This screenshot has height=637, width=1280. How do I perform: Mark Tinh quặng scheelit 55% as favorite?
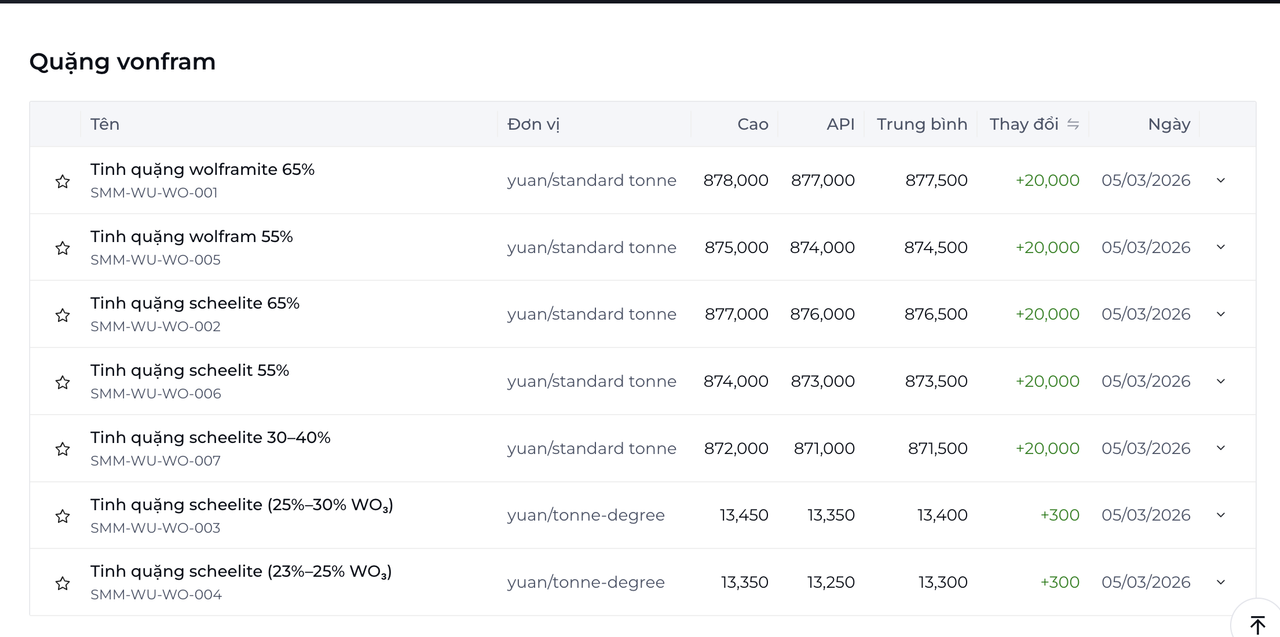point(62,382)
